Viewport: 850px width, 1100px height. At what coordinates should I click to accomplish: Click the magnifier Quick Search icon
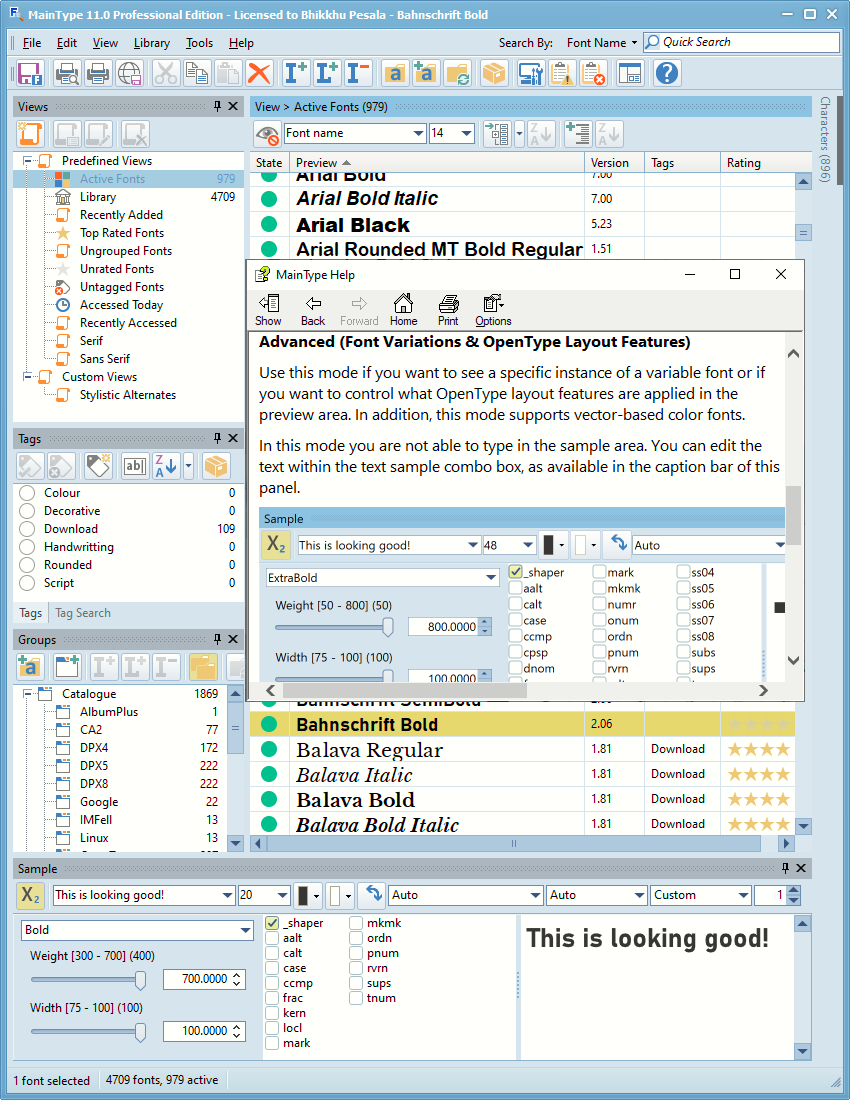652,42
